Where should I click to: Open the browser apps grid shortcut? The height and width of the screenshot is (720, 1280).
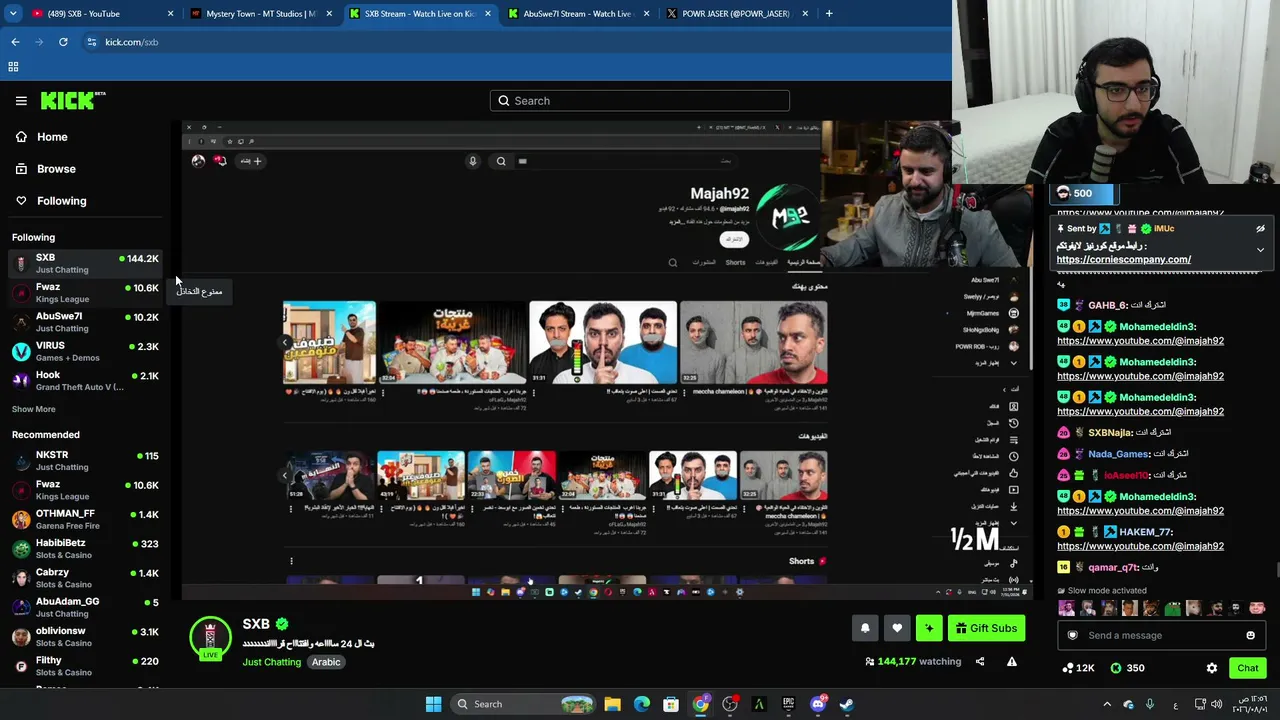pyautogui.click(x=13, y=67)
